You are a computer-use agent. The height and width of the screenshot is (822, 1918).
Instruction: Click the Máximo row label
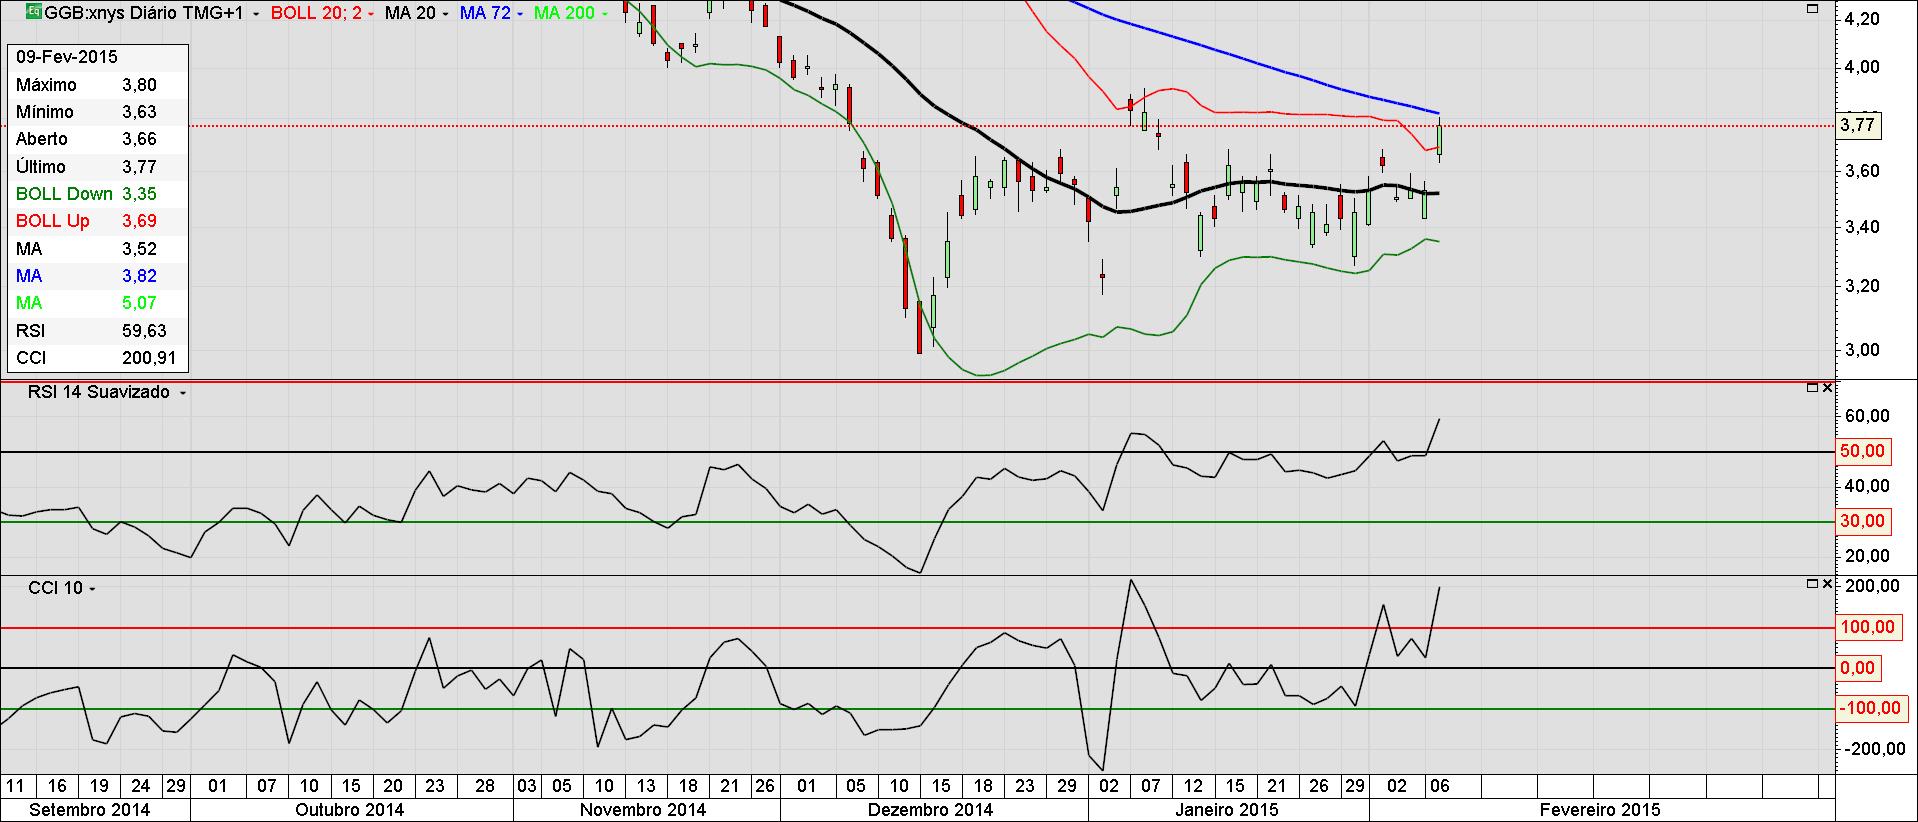pyautogui.click(x=46, y=85)
